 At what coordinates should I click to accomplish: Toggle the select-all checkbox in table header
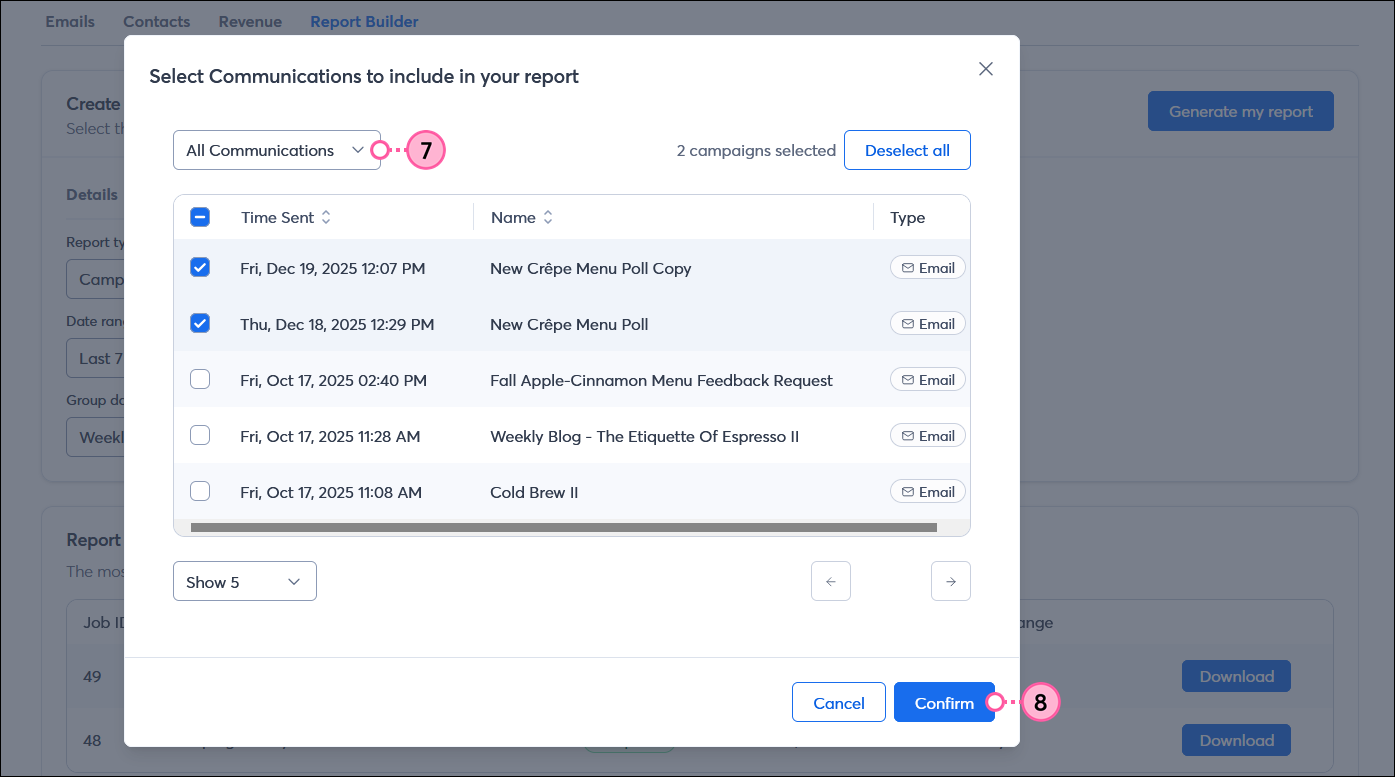pyautogui.click(x=200, y=216)
